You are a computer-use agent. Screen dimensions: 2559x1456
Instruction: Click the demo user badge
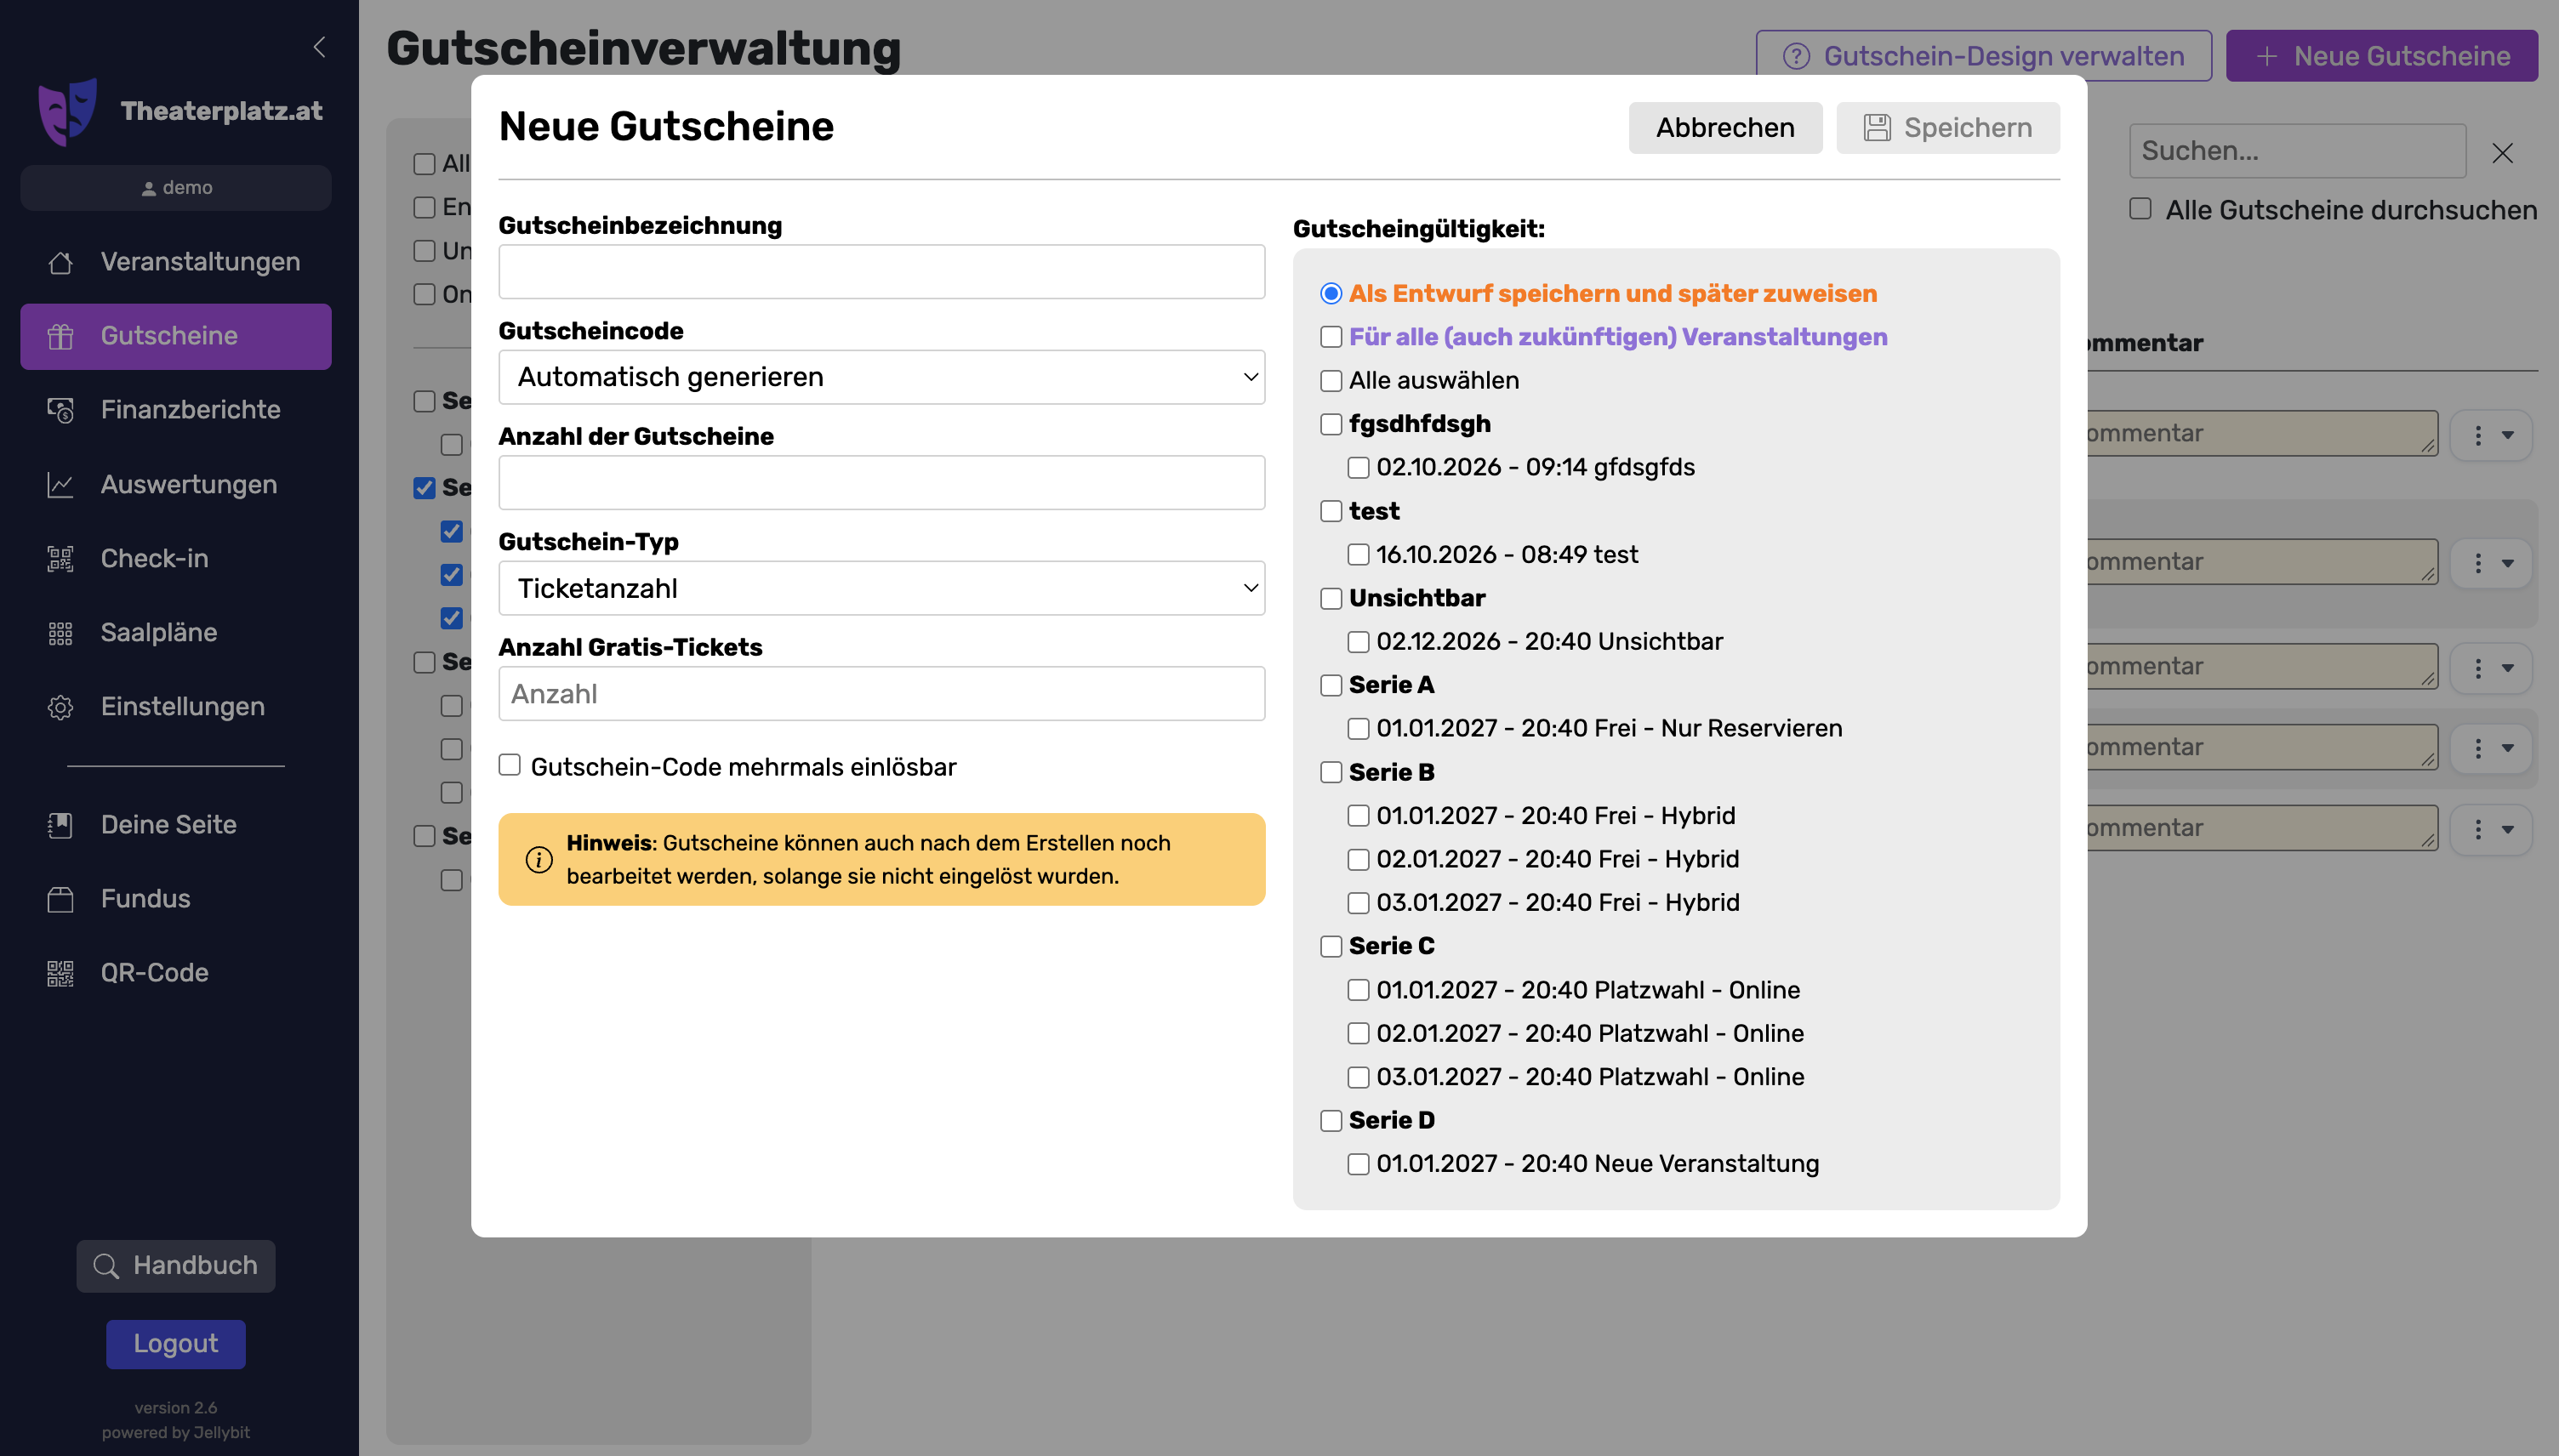(176, 188)
